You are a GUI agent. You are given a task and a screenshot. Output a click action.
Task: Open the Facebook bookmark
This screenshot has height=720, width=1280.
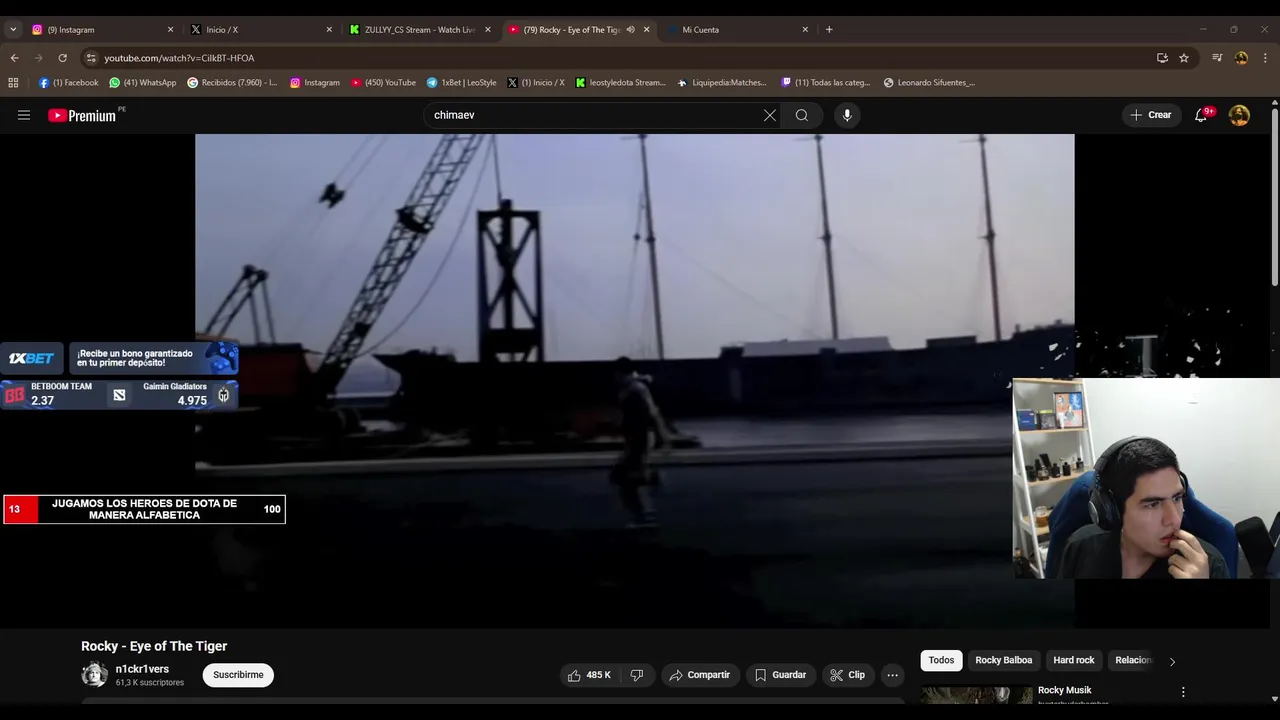tap(68, 83)
